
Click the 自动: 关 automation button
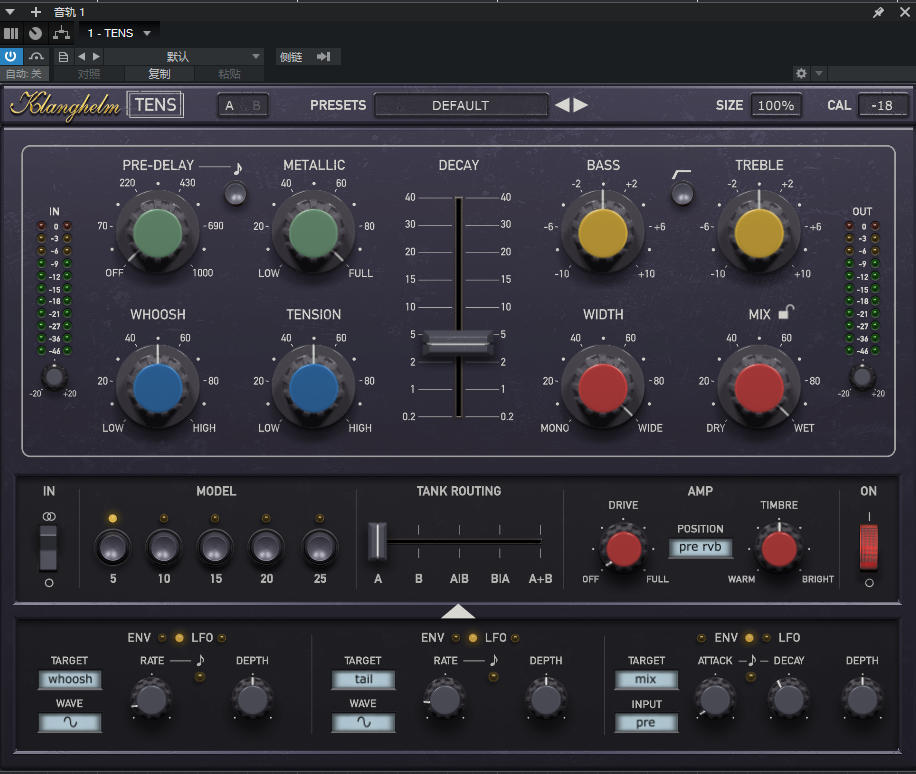tap(24, 74)
